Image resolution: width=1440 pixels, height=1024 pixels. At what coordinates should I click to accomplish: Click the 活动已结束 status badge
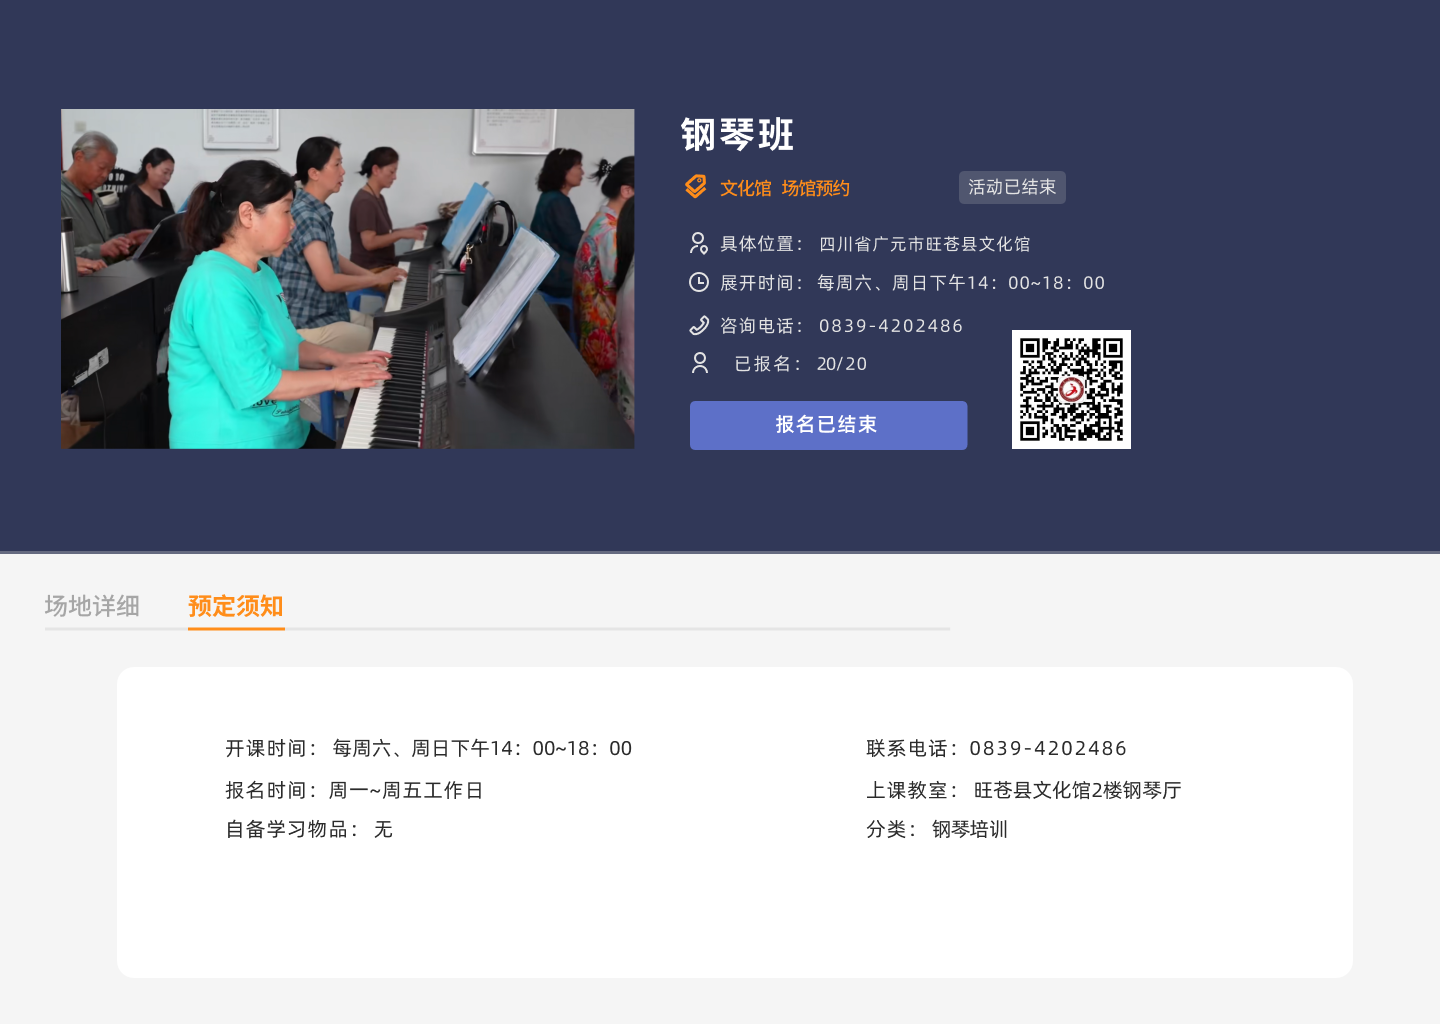[x=1012, y=187]
